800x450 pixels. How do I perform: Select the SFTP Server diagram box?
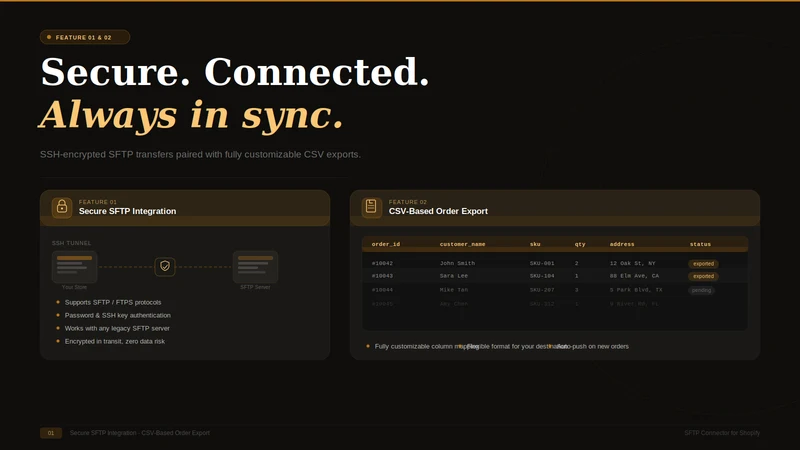(255, 267)
